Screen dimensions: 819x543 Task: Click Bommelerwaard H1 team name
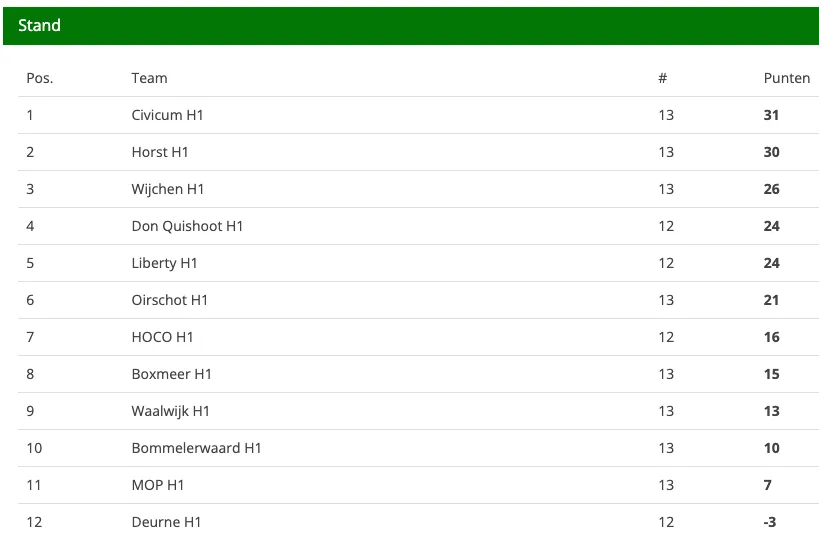pos(196,448)
